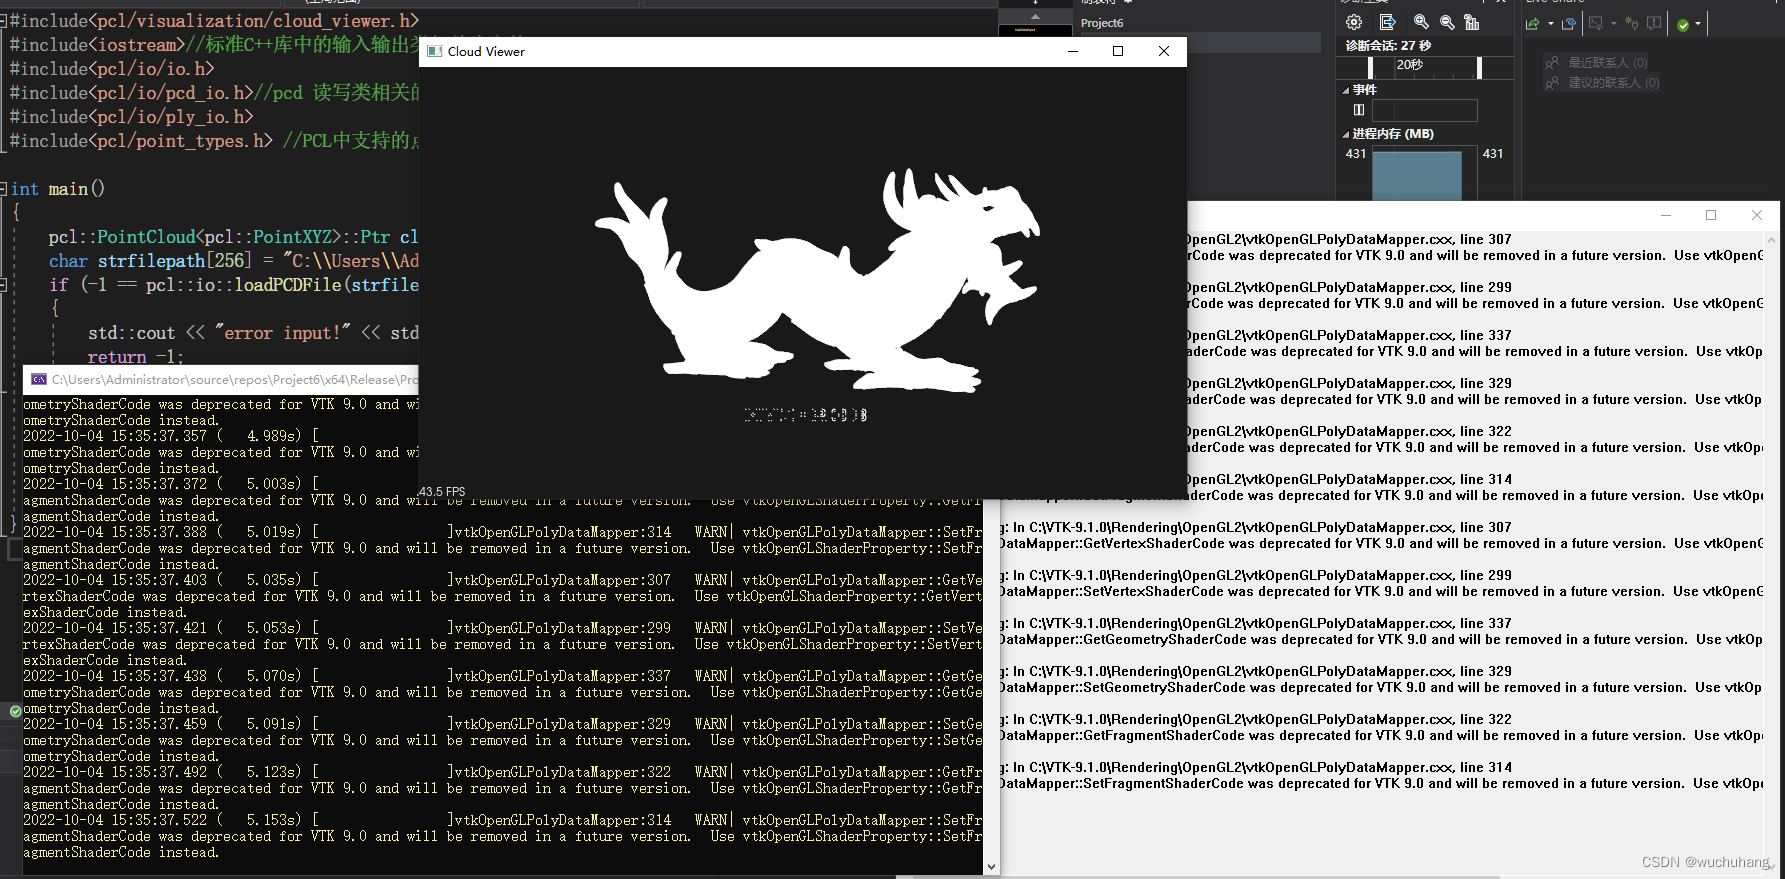Image resolution: width=1785 pixels, height=879 pixels.
Task: Click the console window title bar icon
Action: 39,379
